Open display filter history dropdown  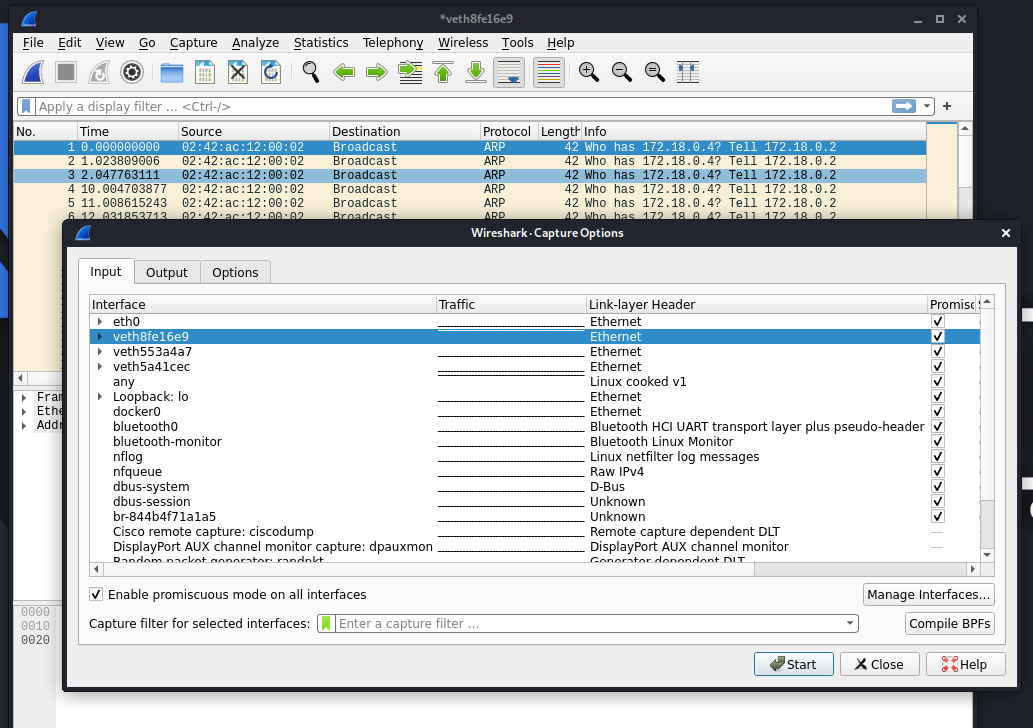coord(927,106)
